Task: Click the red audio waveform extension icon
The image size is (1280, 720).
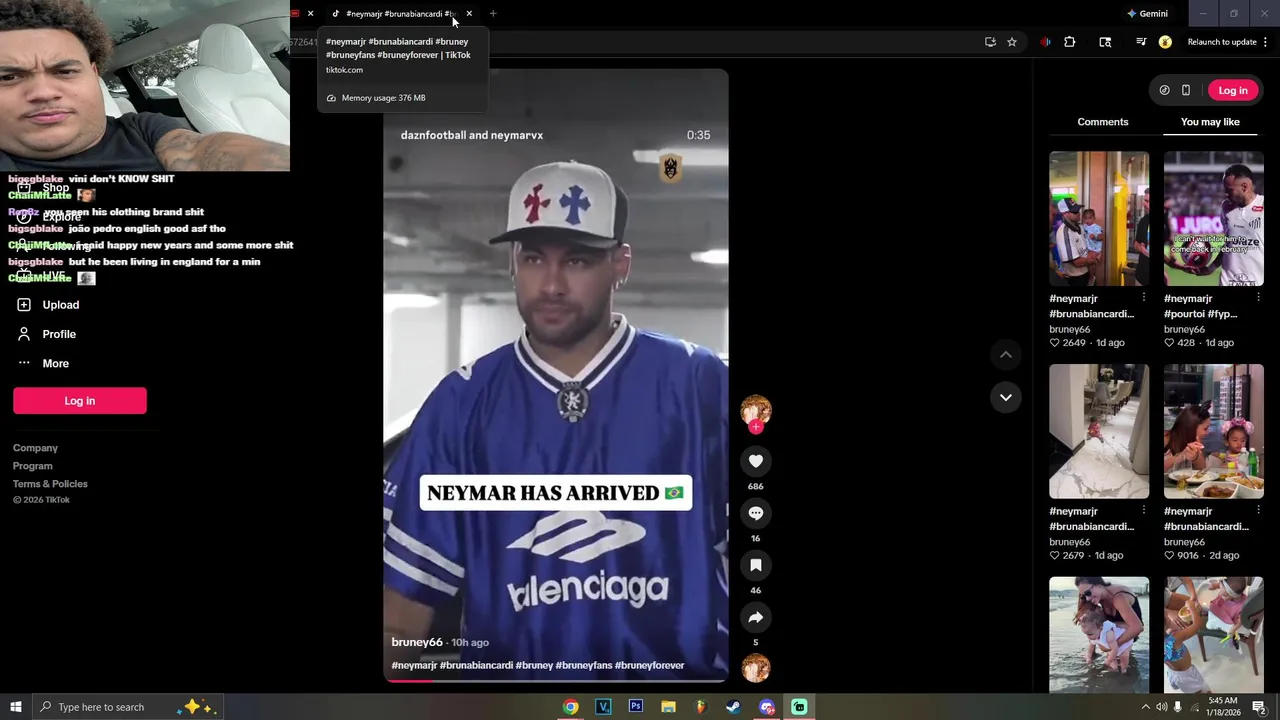Action: (1045, 42)
